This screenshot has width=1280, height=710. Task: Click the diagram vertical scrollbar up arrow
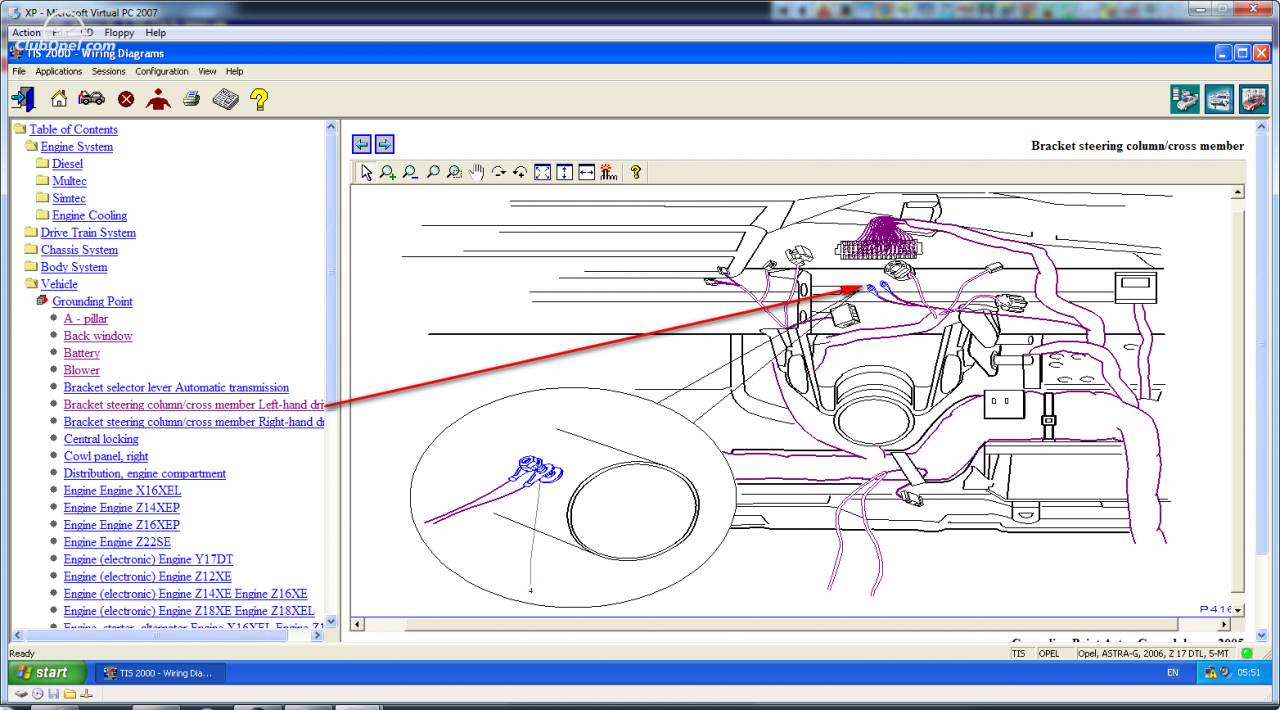1238,192
